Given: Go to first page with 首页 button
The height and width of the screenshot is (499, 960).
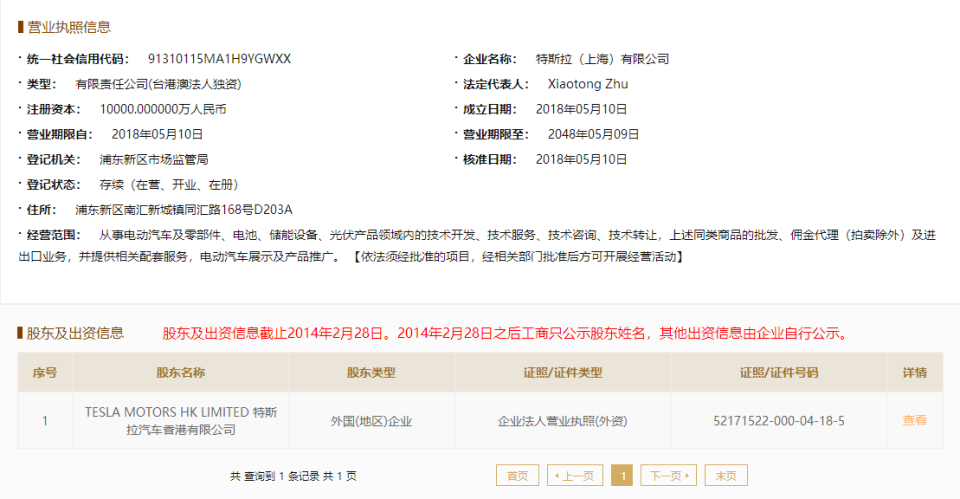Looking at the screenshot, I should pyautogui.click(x=517, y=476).
